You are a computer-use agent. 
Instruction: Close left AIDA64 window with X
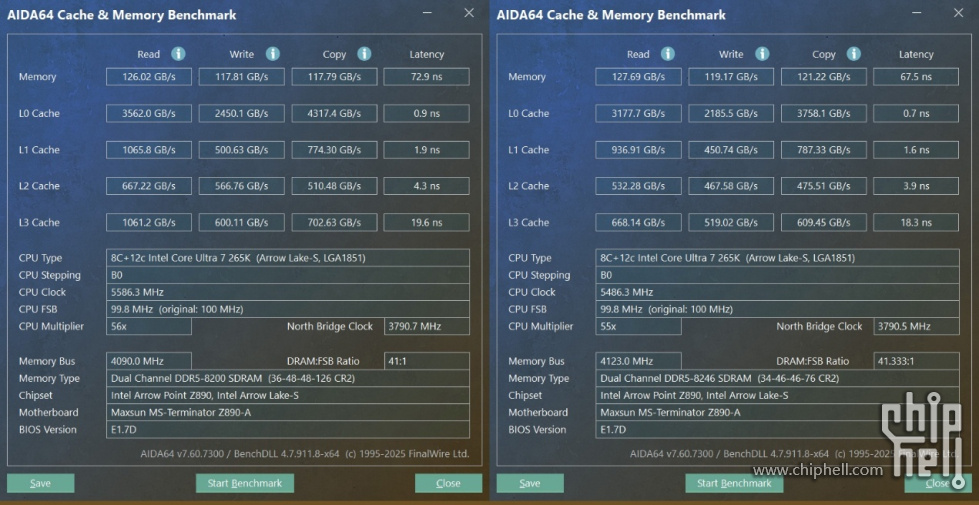pos(469,13)
